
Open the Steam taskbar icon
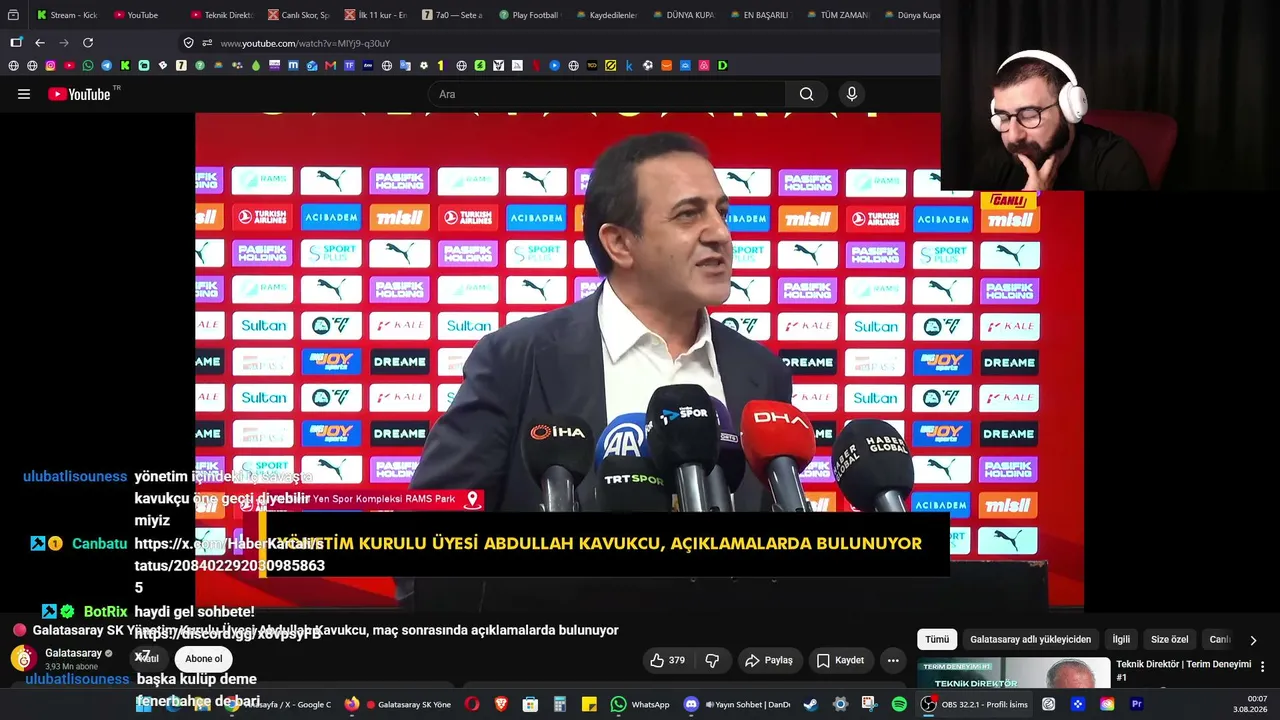tap(810, 704)
